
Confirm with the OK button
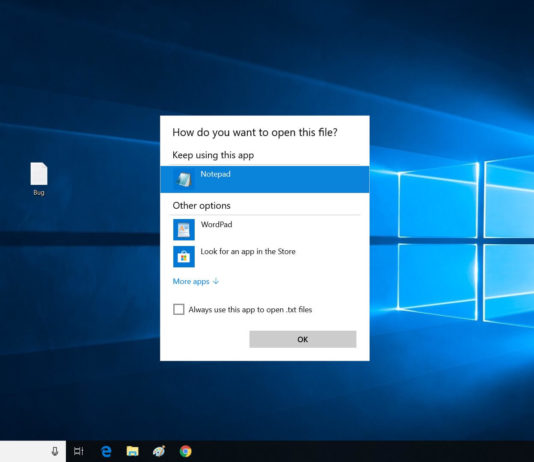point(303,339)
